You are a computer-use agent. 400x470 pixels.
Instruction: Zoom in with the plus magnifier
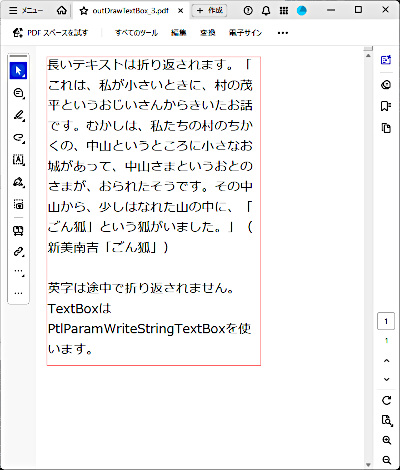click(386, 440)
